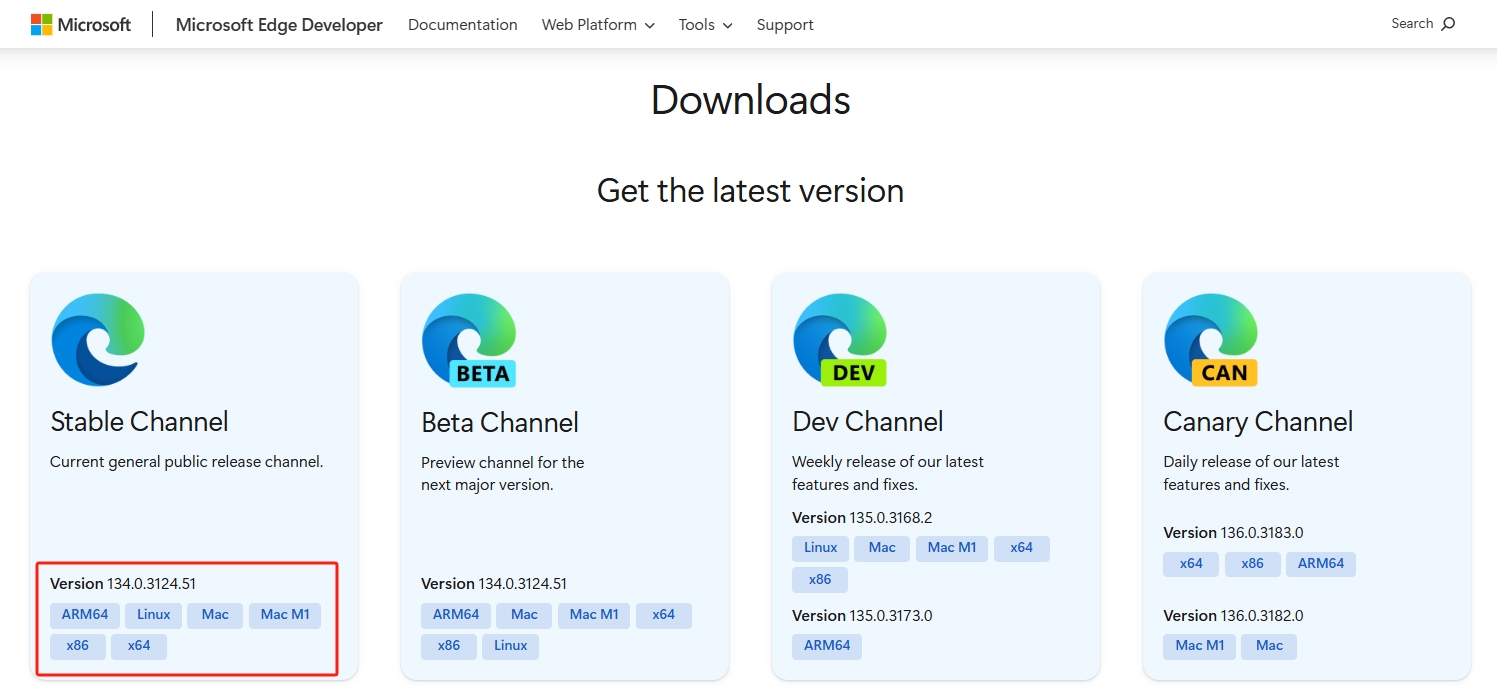The image size is (1497, 700).
Task: Download Canary Channel ARM64 build
Action: [x=1321, y=564]
